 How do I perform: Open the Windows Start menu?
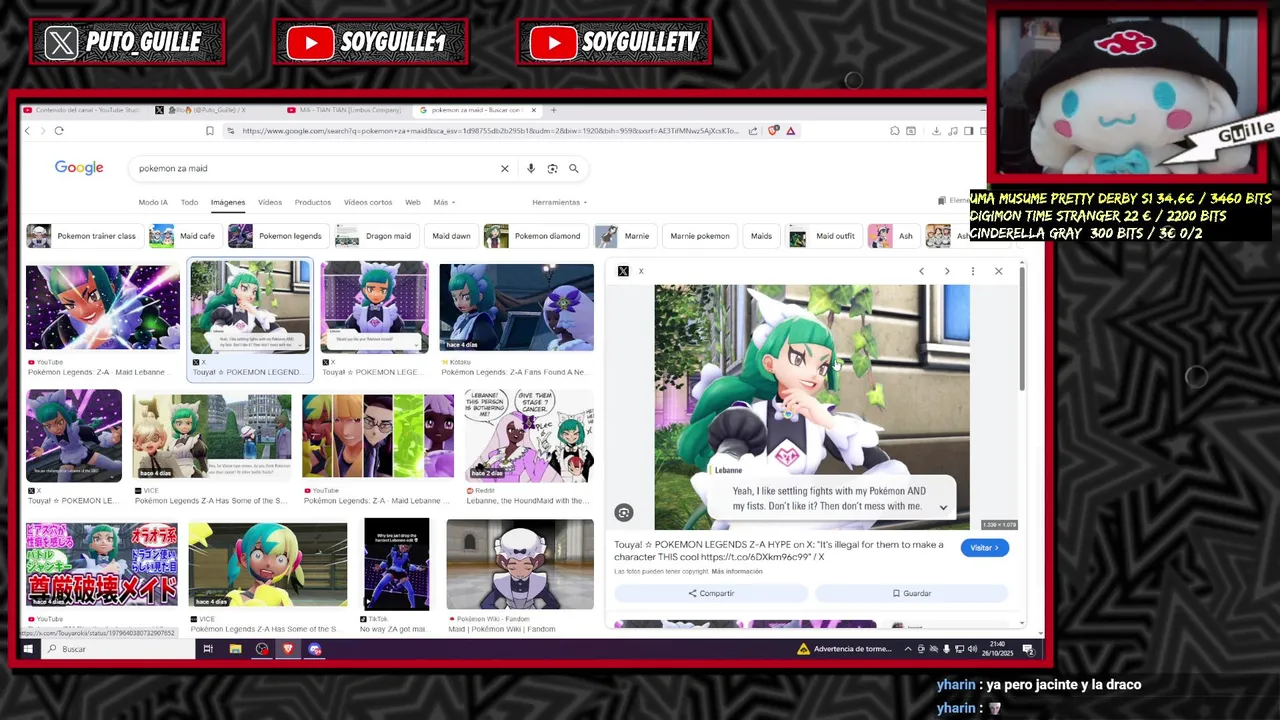tap(28, 649)
